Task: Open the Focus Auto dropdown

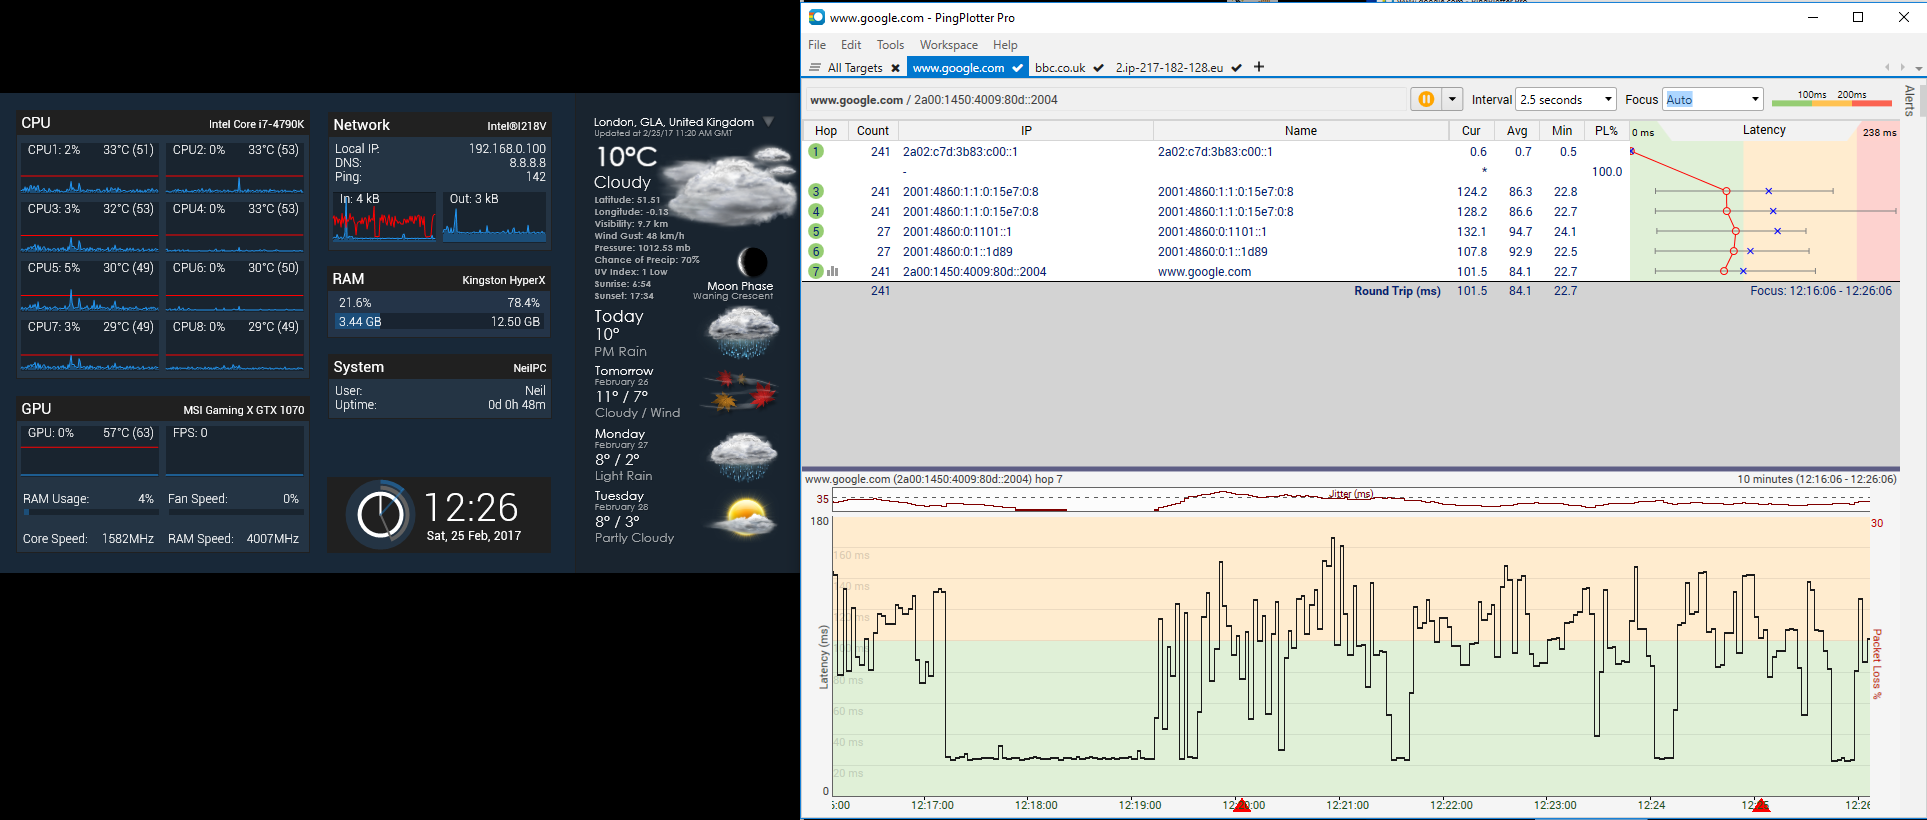Action: point(1712,99)
